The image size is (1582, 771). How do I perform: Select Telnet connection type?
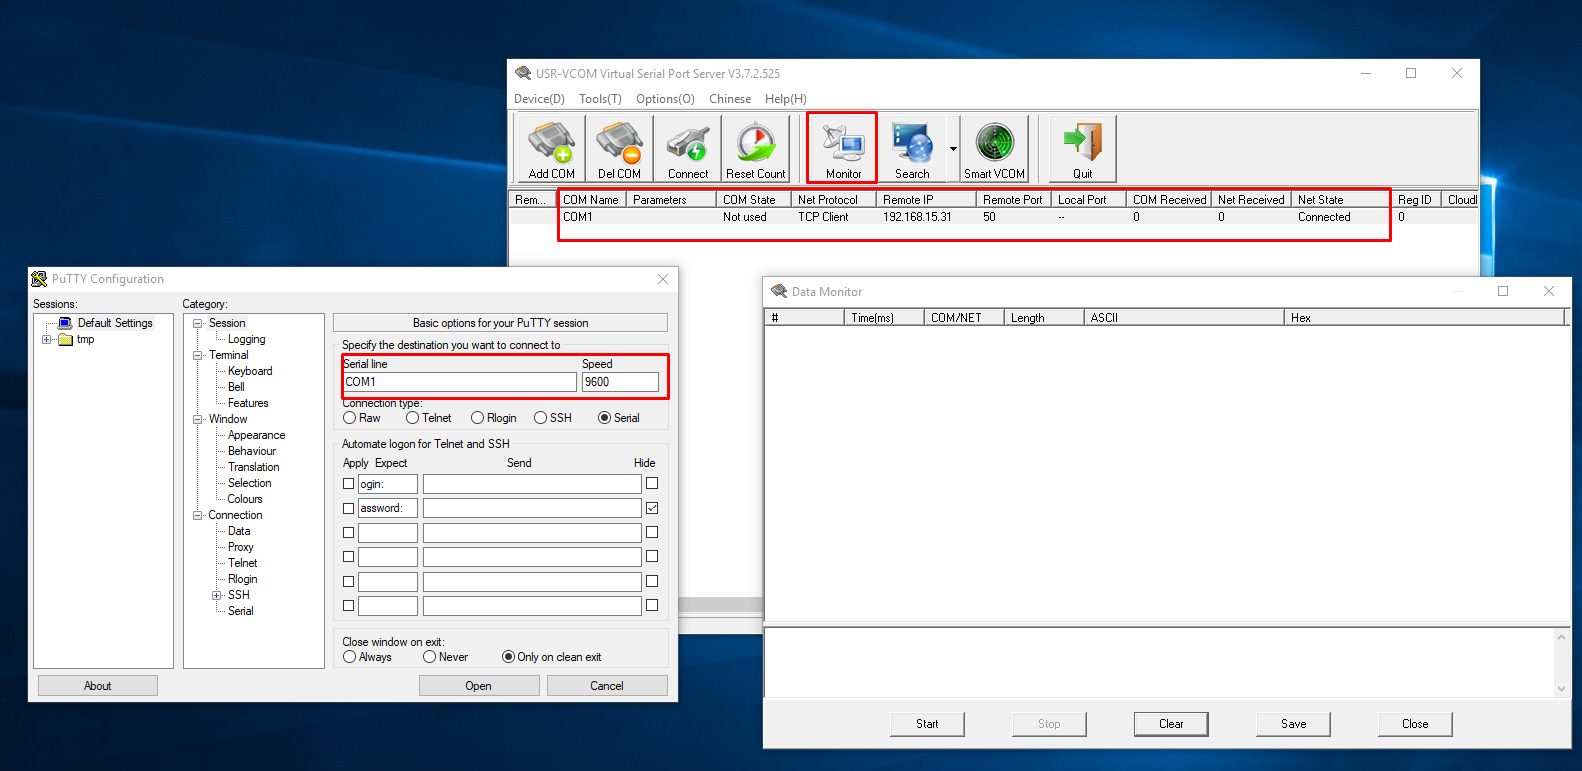pyautogui.click(x=412, y=418)
